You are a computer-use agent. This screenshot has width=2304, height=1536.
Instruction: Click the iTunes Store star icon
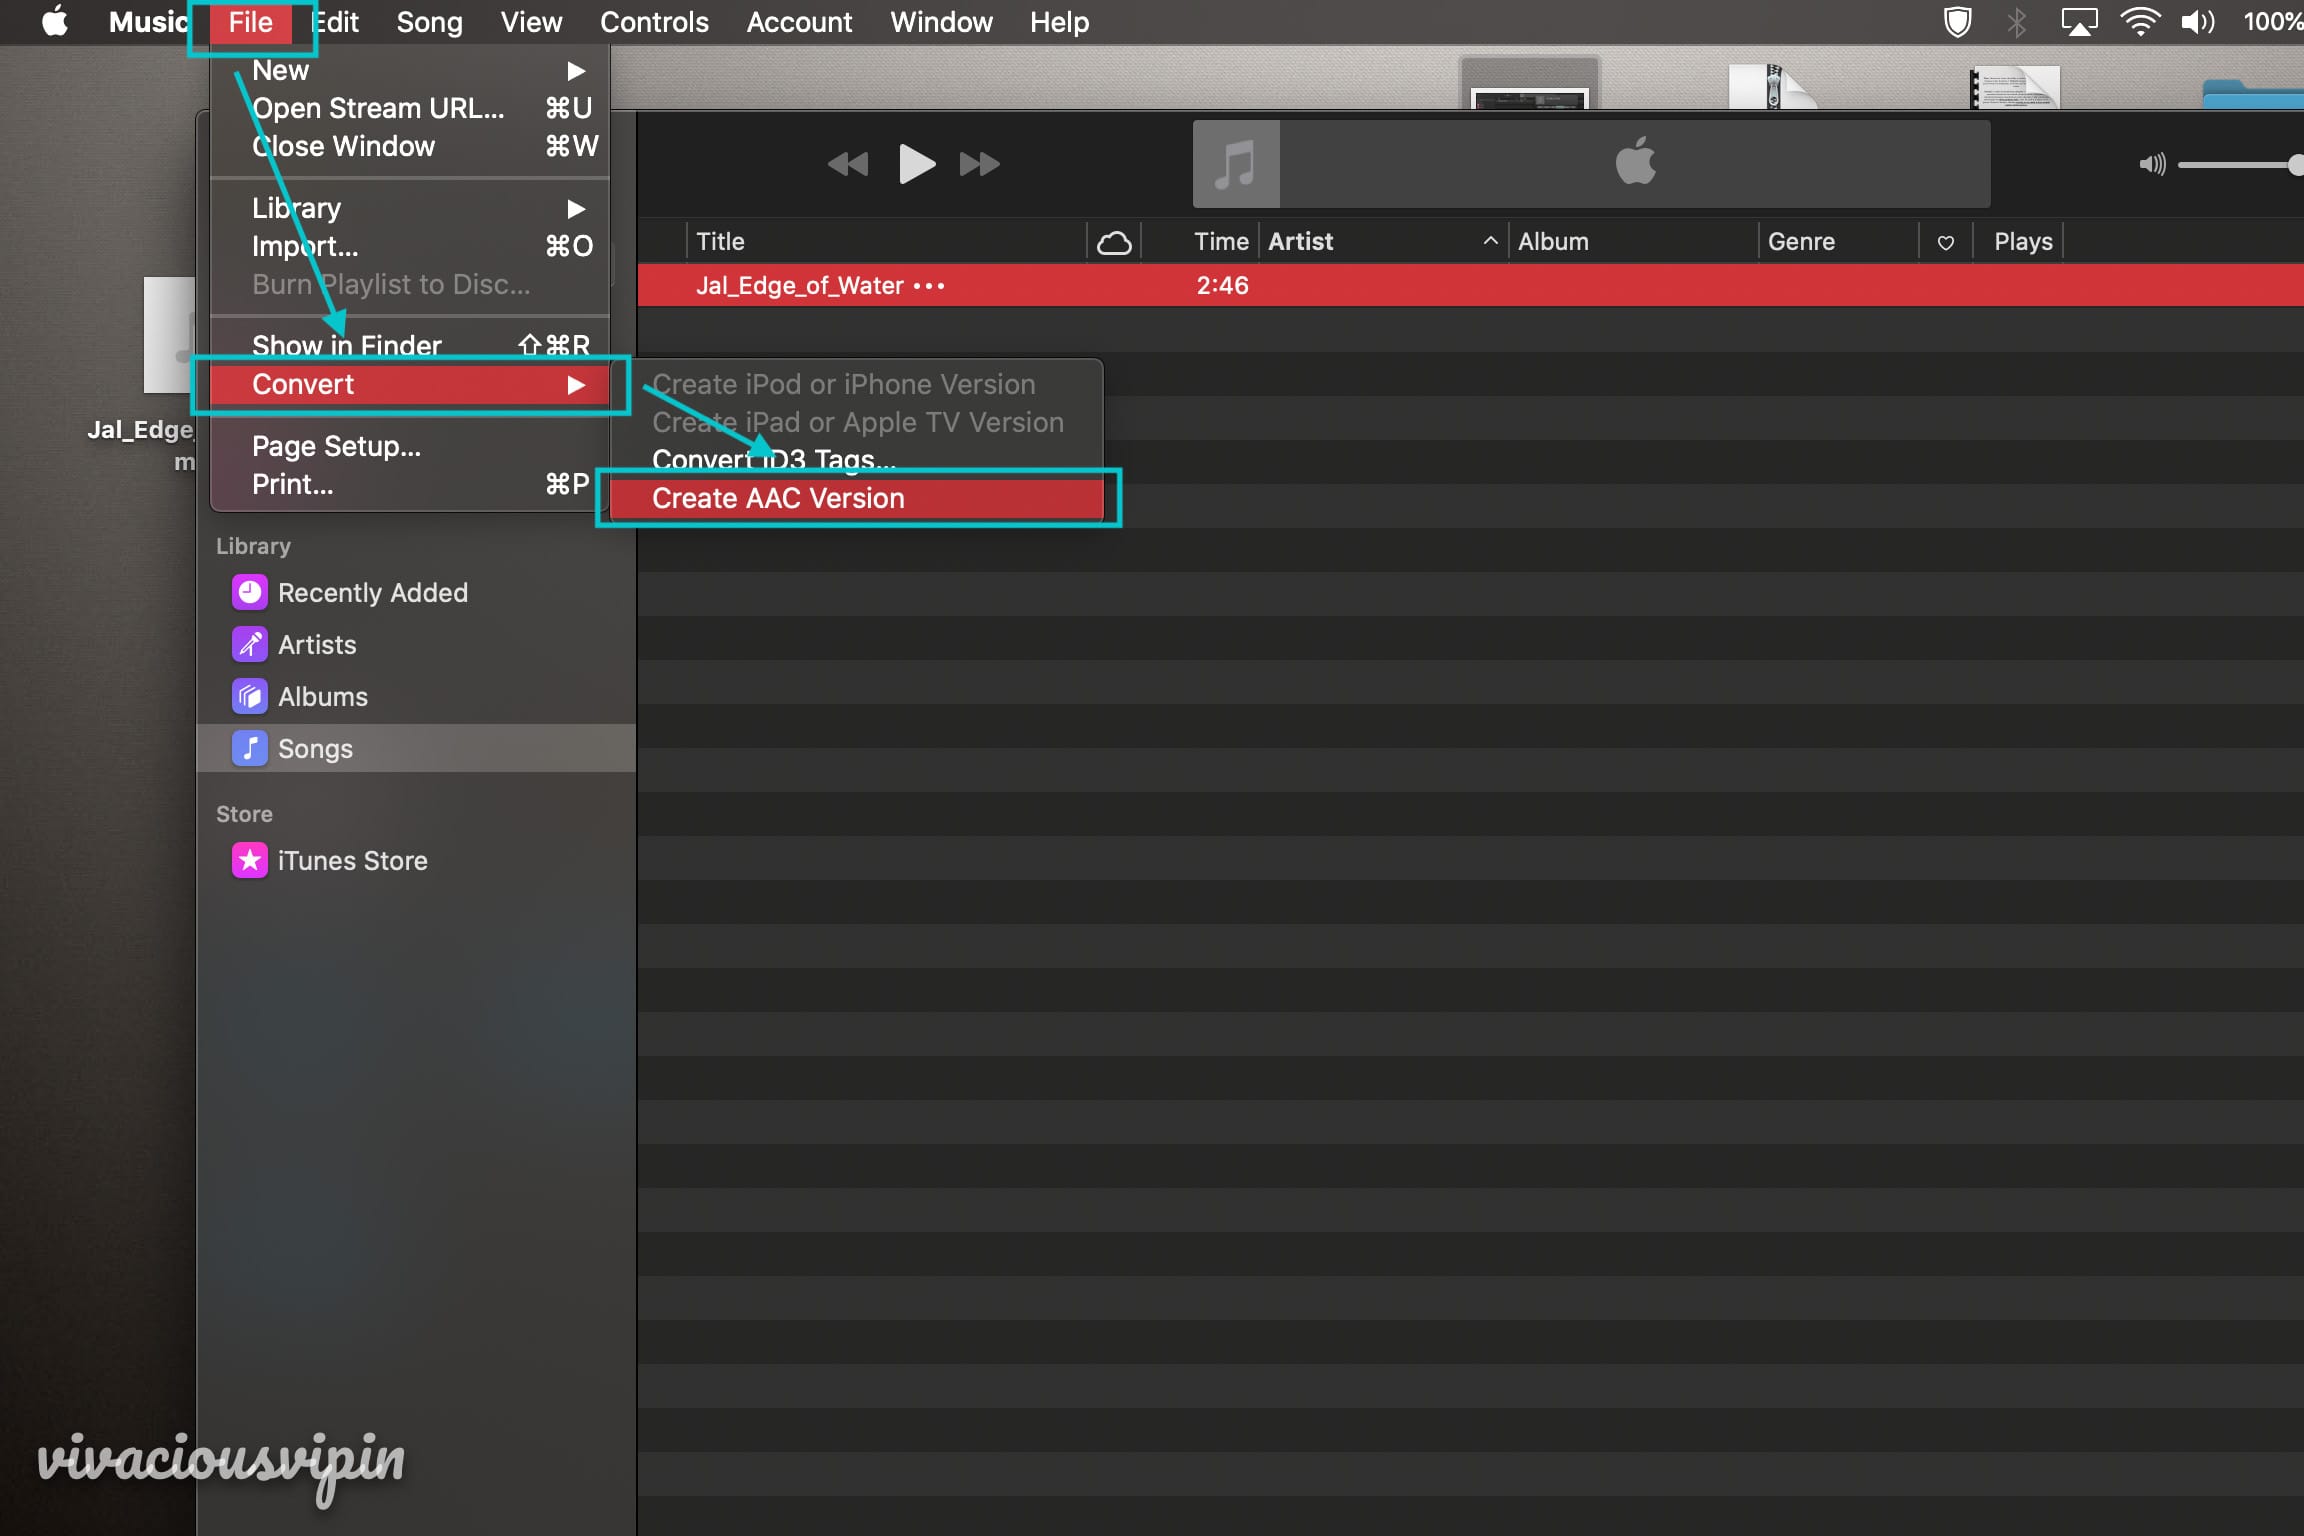click(249, 860)
